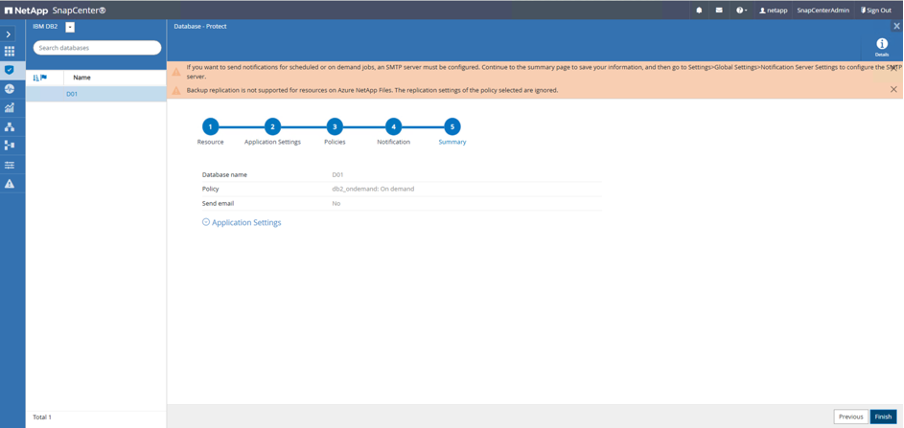Go to step 5 Summary

point(452,127)
